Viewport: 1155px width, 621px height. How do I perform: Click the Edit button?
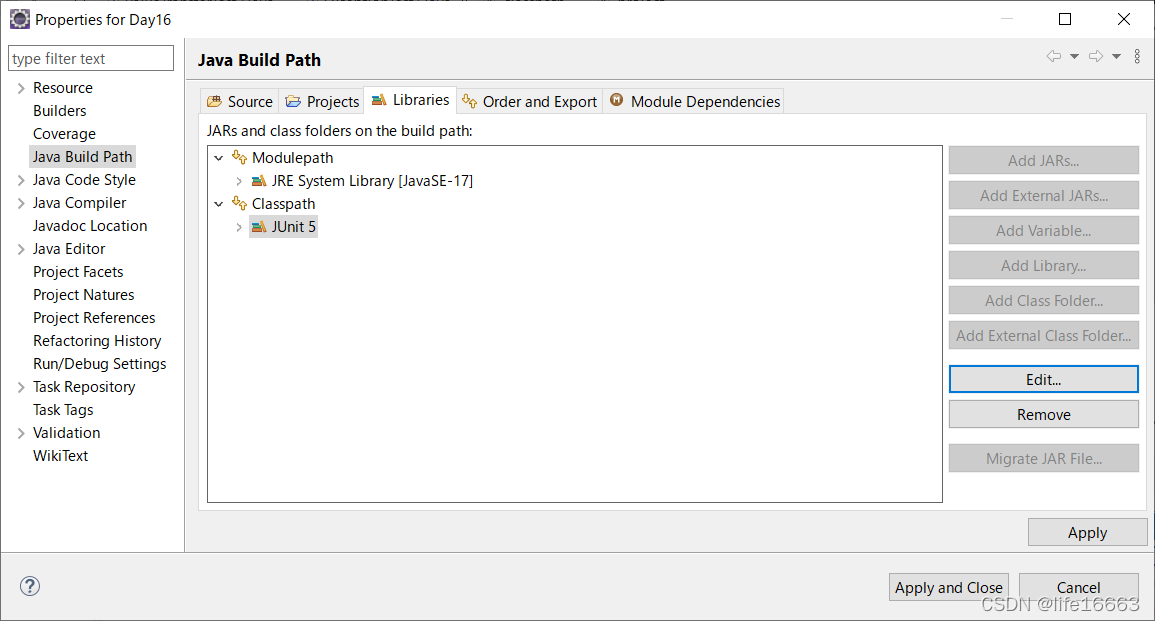point(1043,379)
